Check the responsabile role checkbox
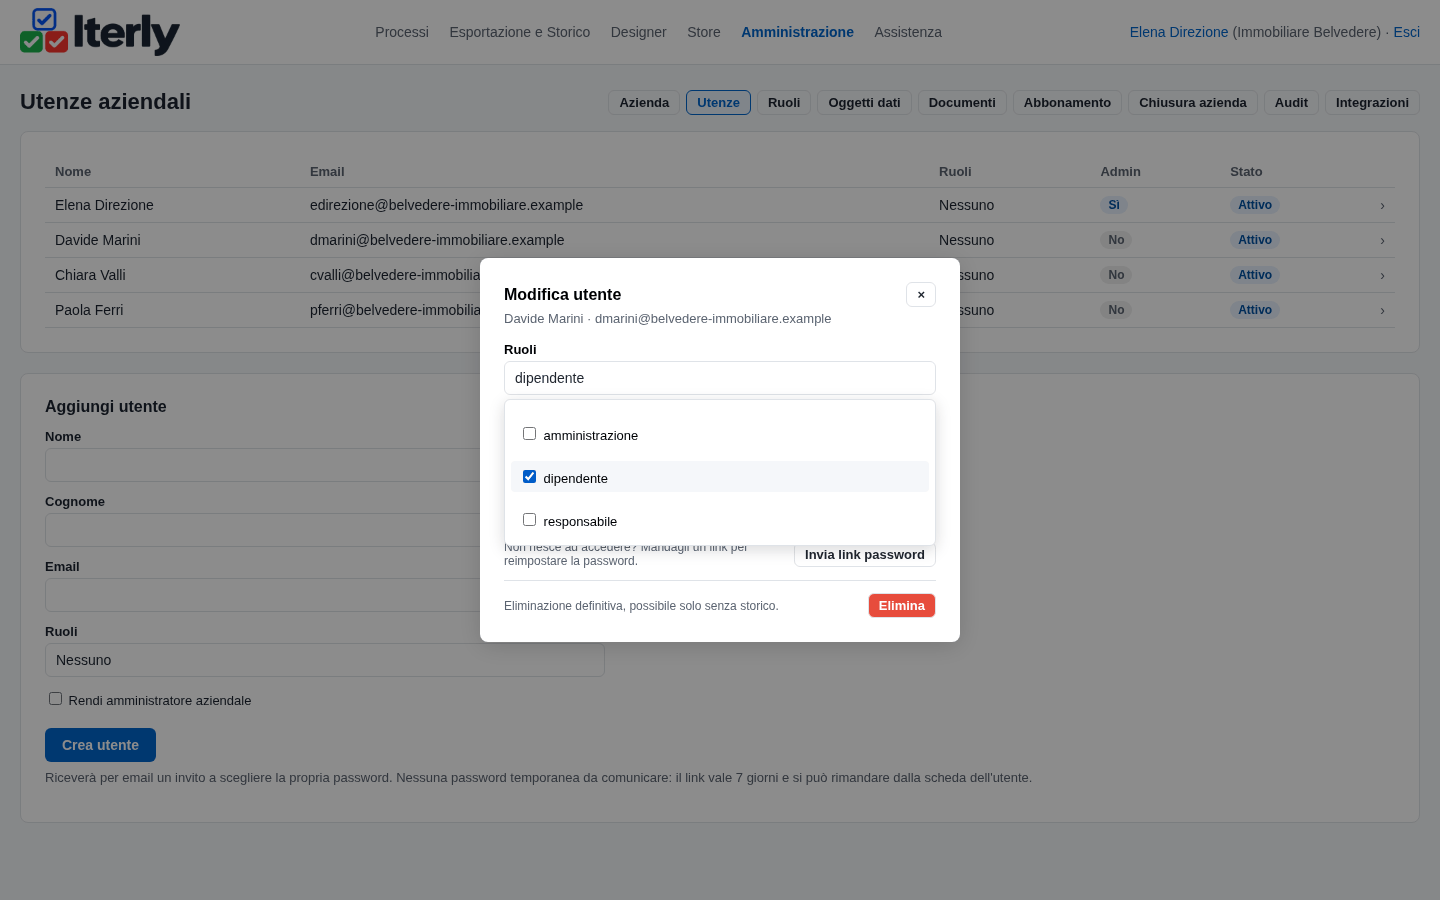Viewport: 1440px width, 900px height. (x=530, y=520)
